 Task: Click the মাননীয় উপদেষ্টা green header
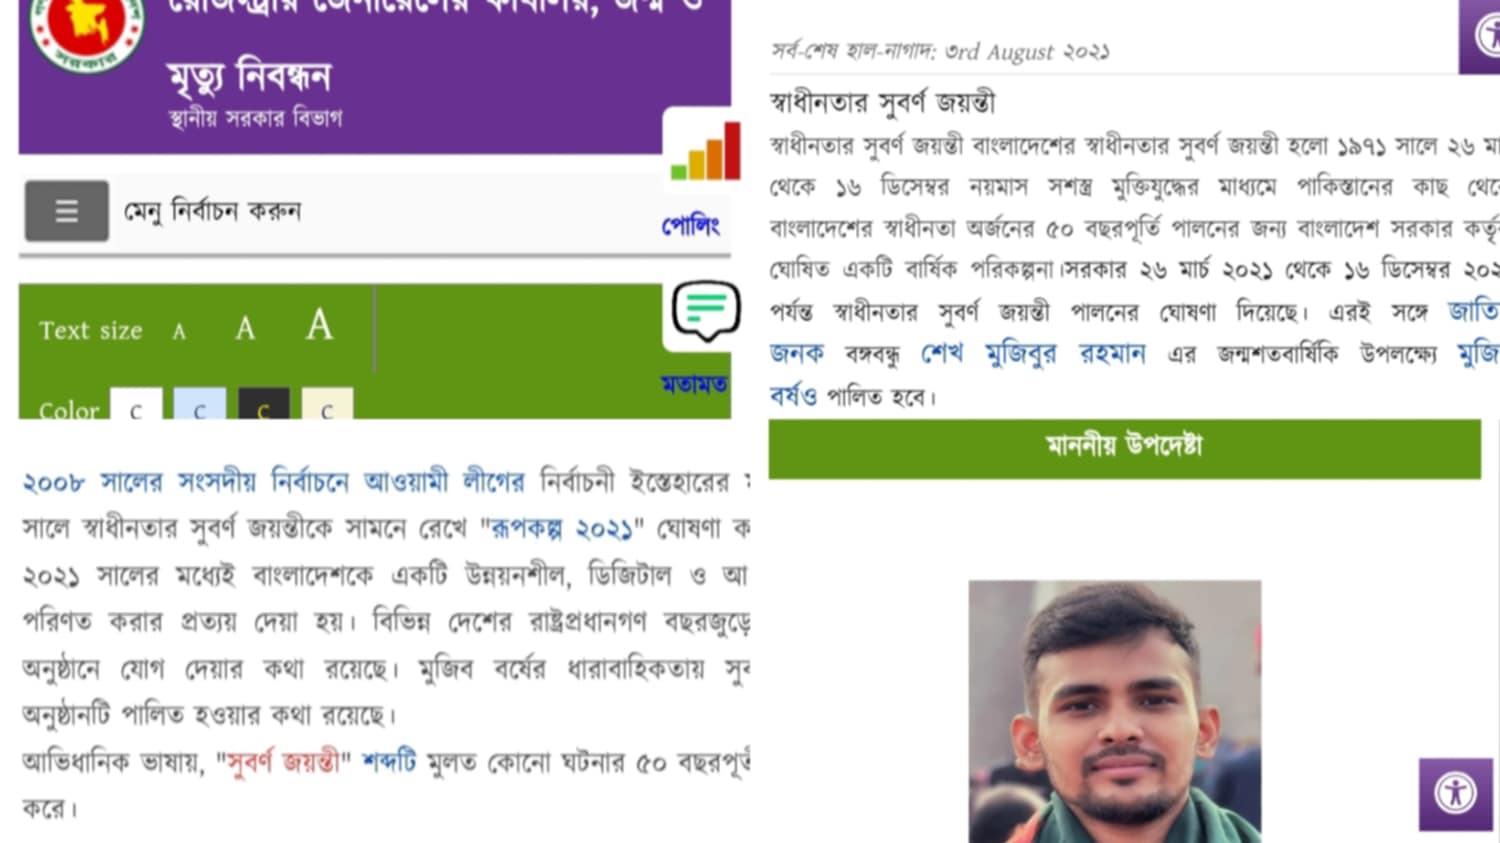1124,448
